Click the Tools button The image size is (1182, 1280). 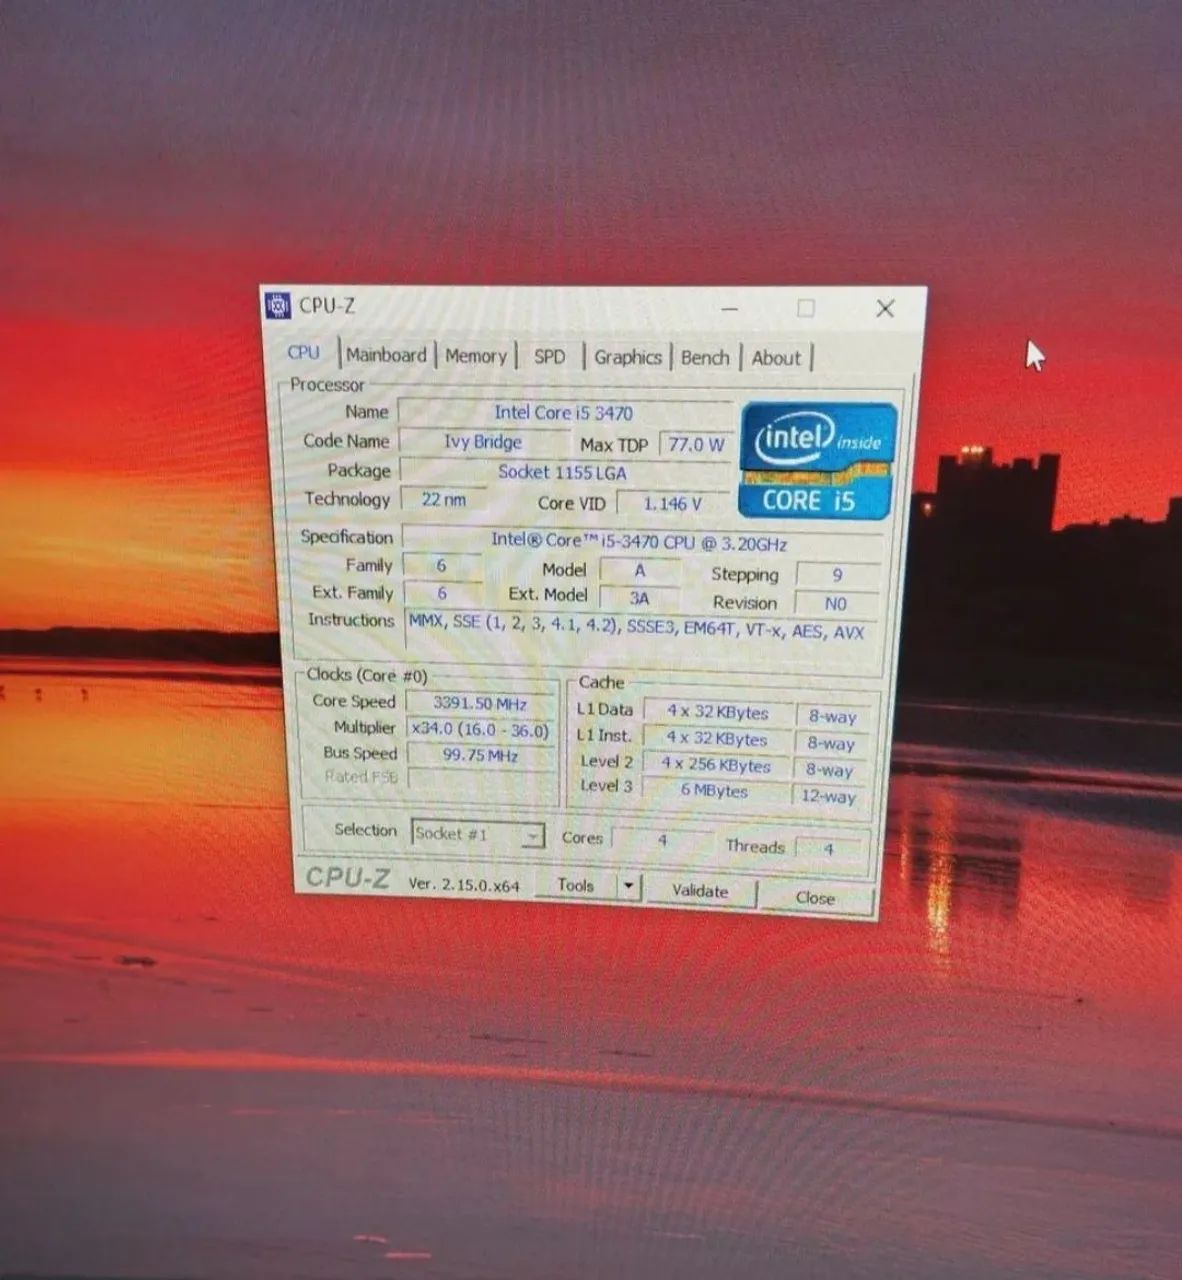tap(576, 885)
